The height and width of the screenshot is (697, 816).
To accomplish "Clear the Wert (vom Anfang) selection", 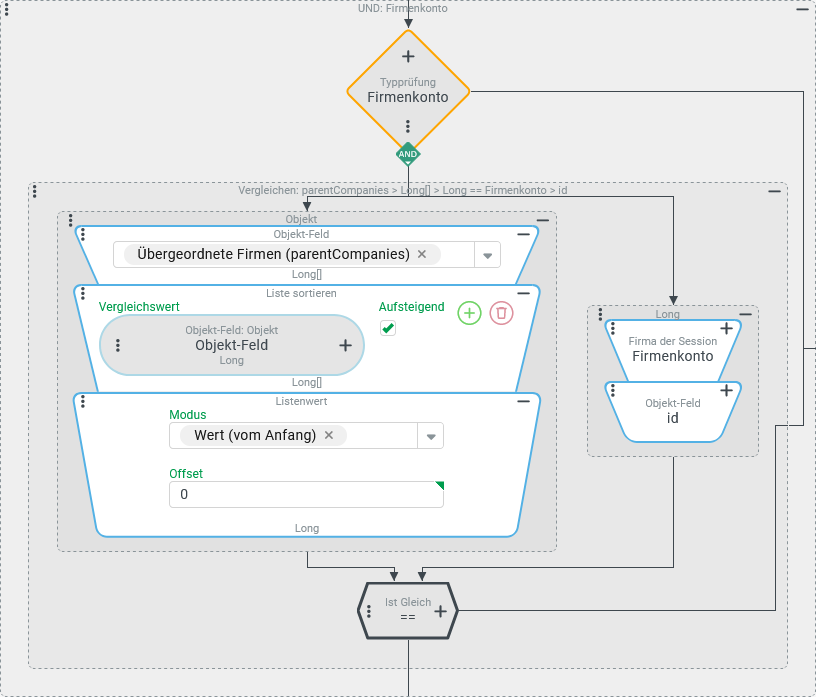I will click(x=328, y=435).
